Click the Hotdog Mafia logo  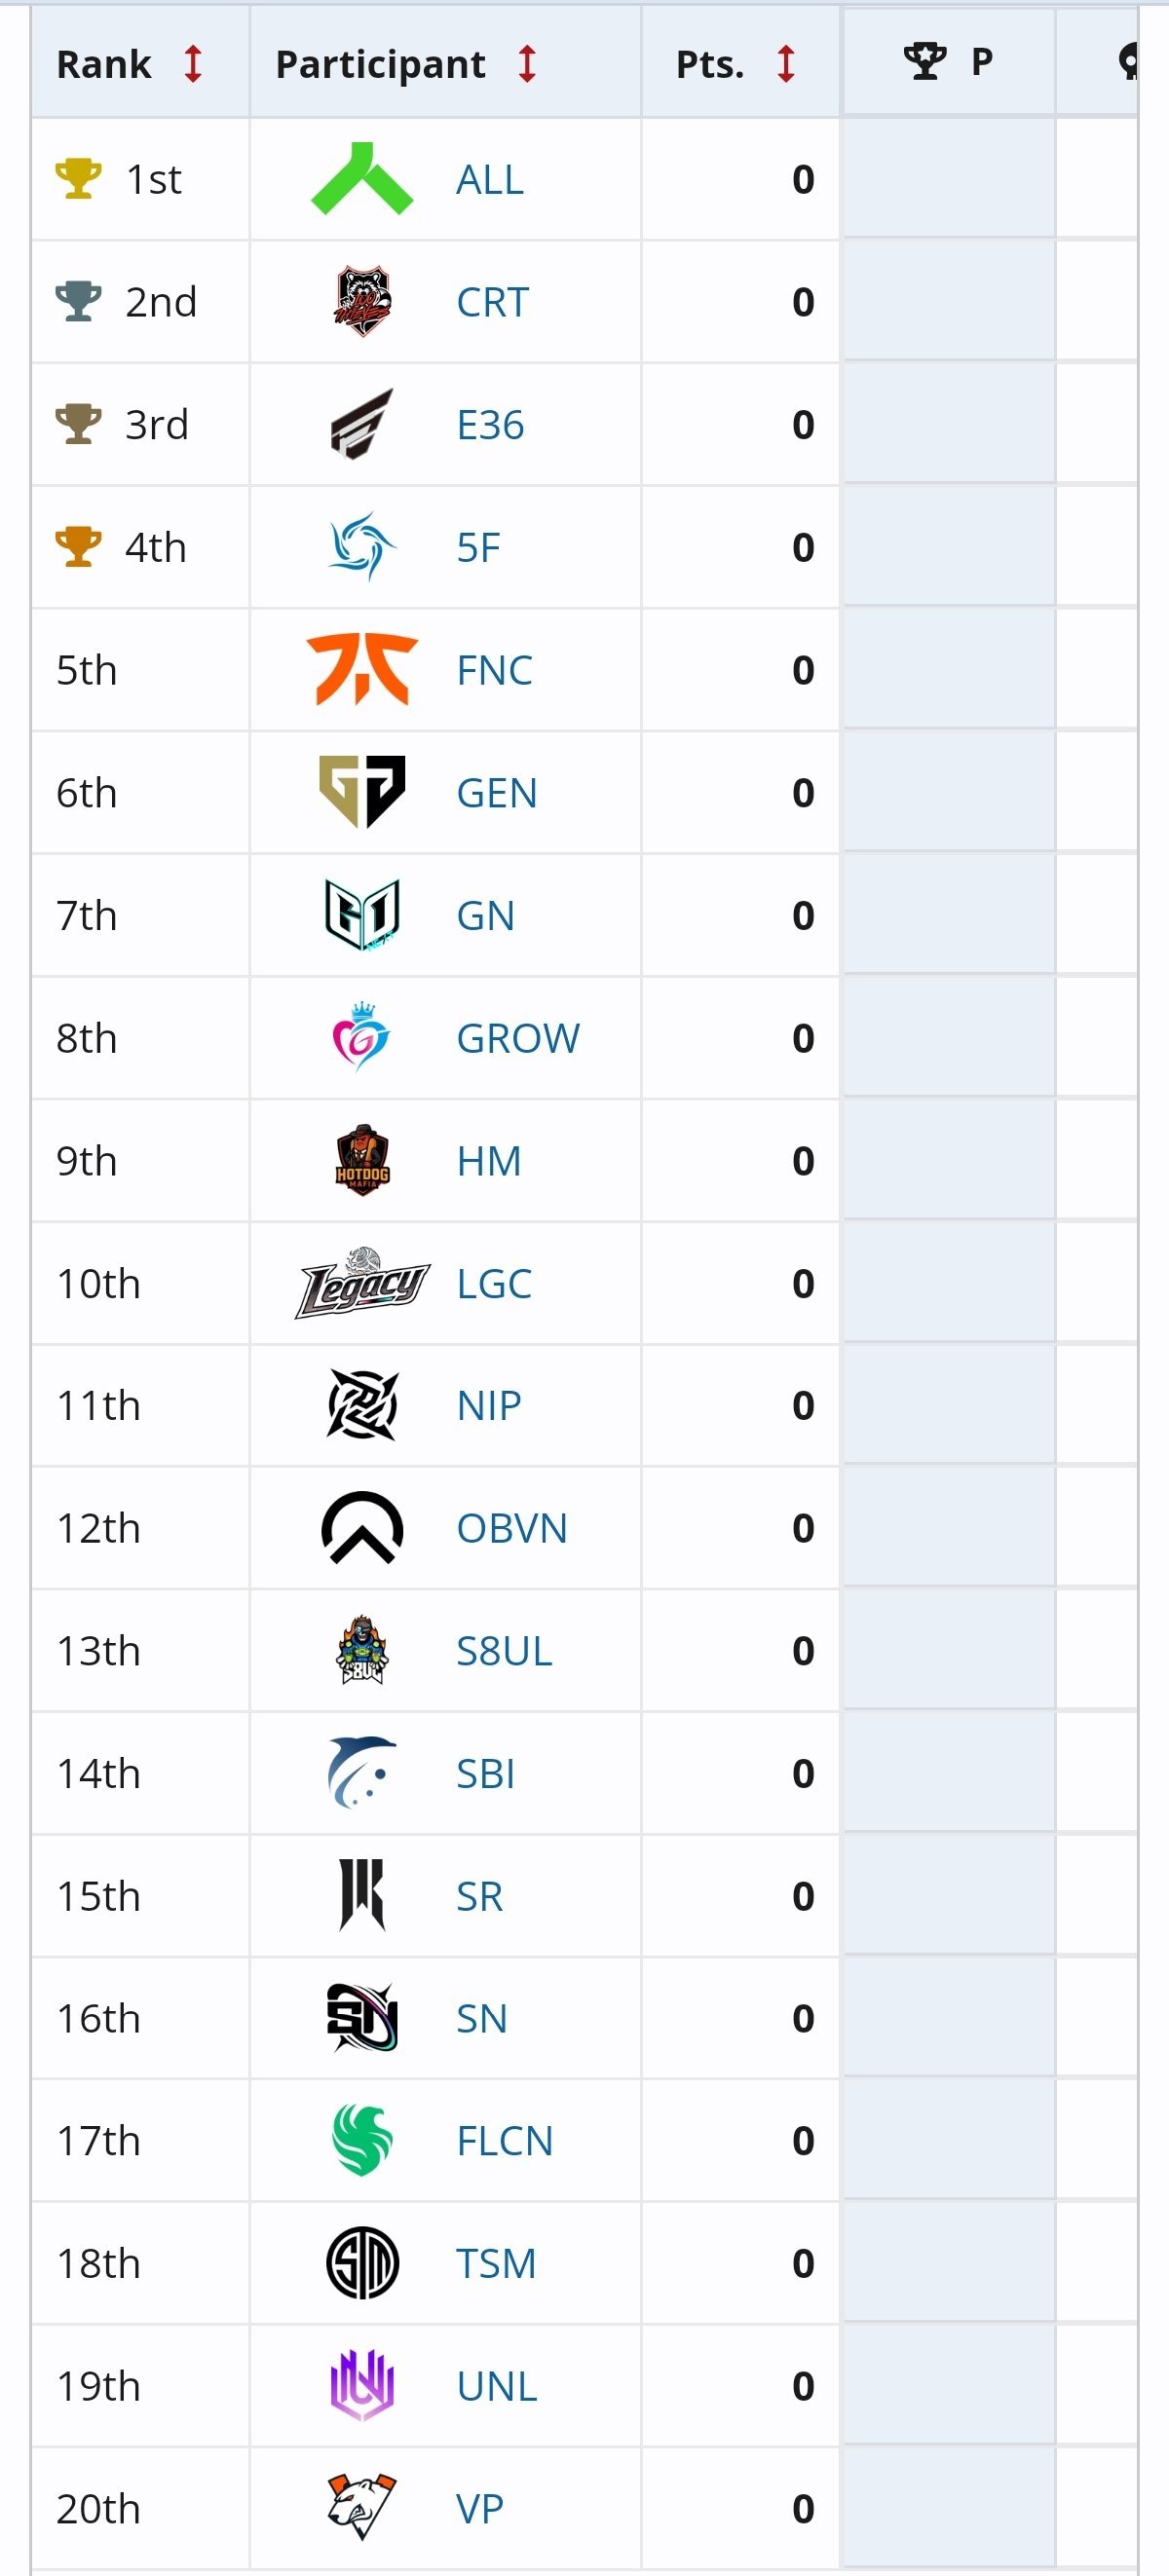click(362, 1160)
